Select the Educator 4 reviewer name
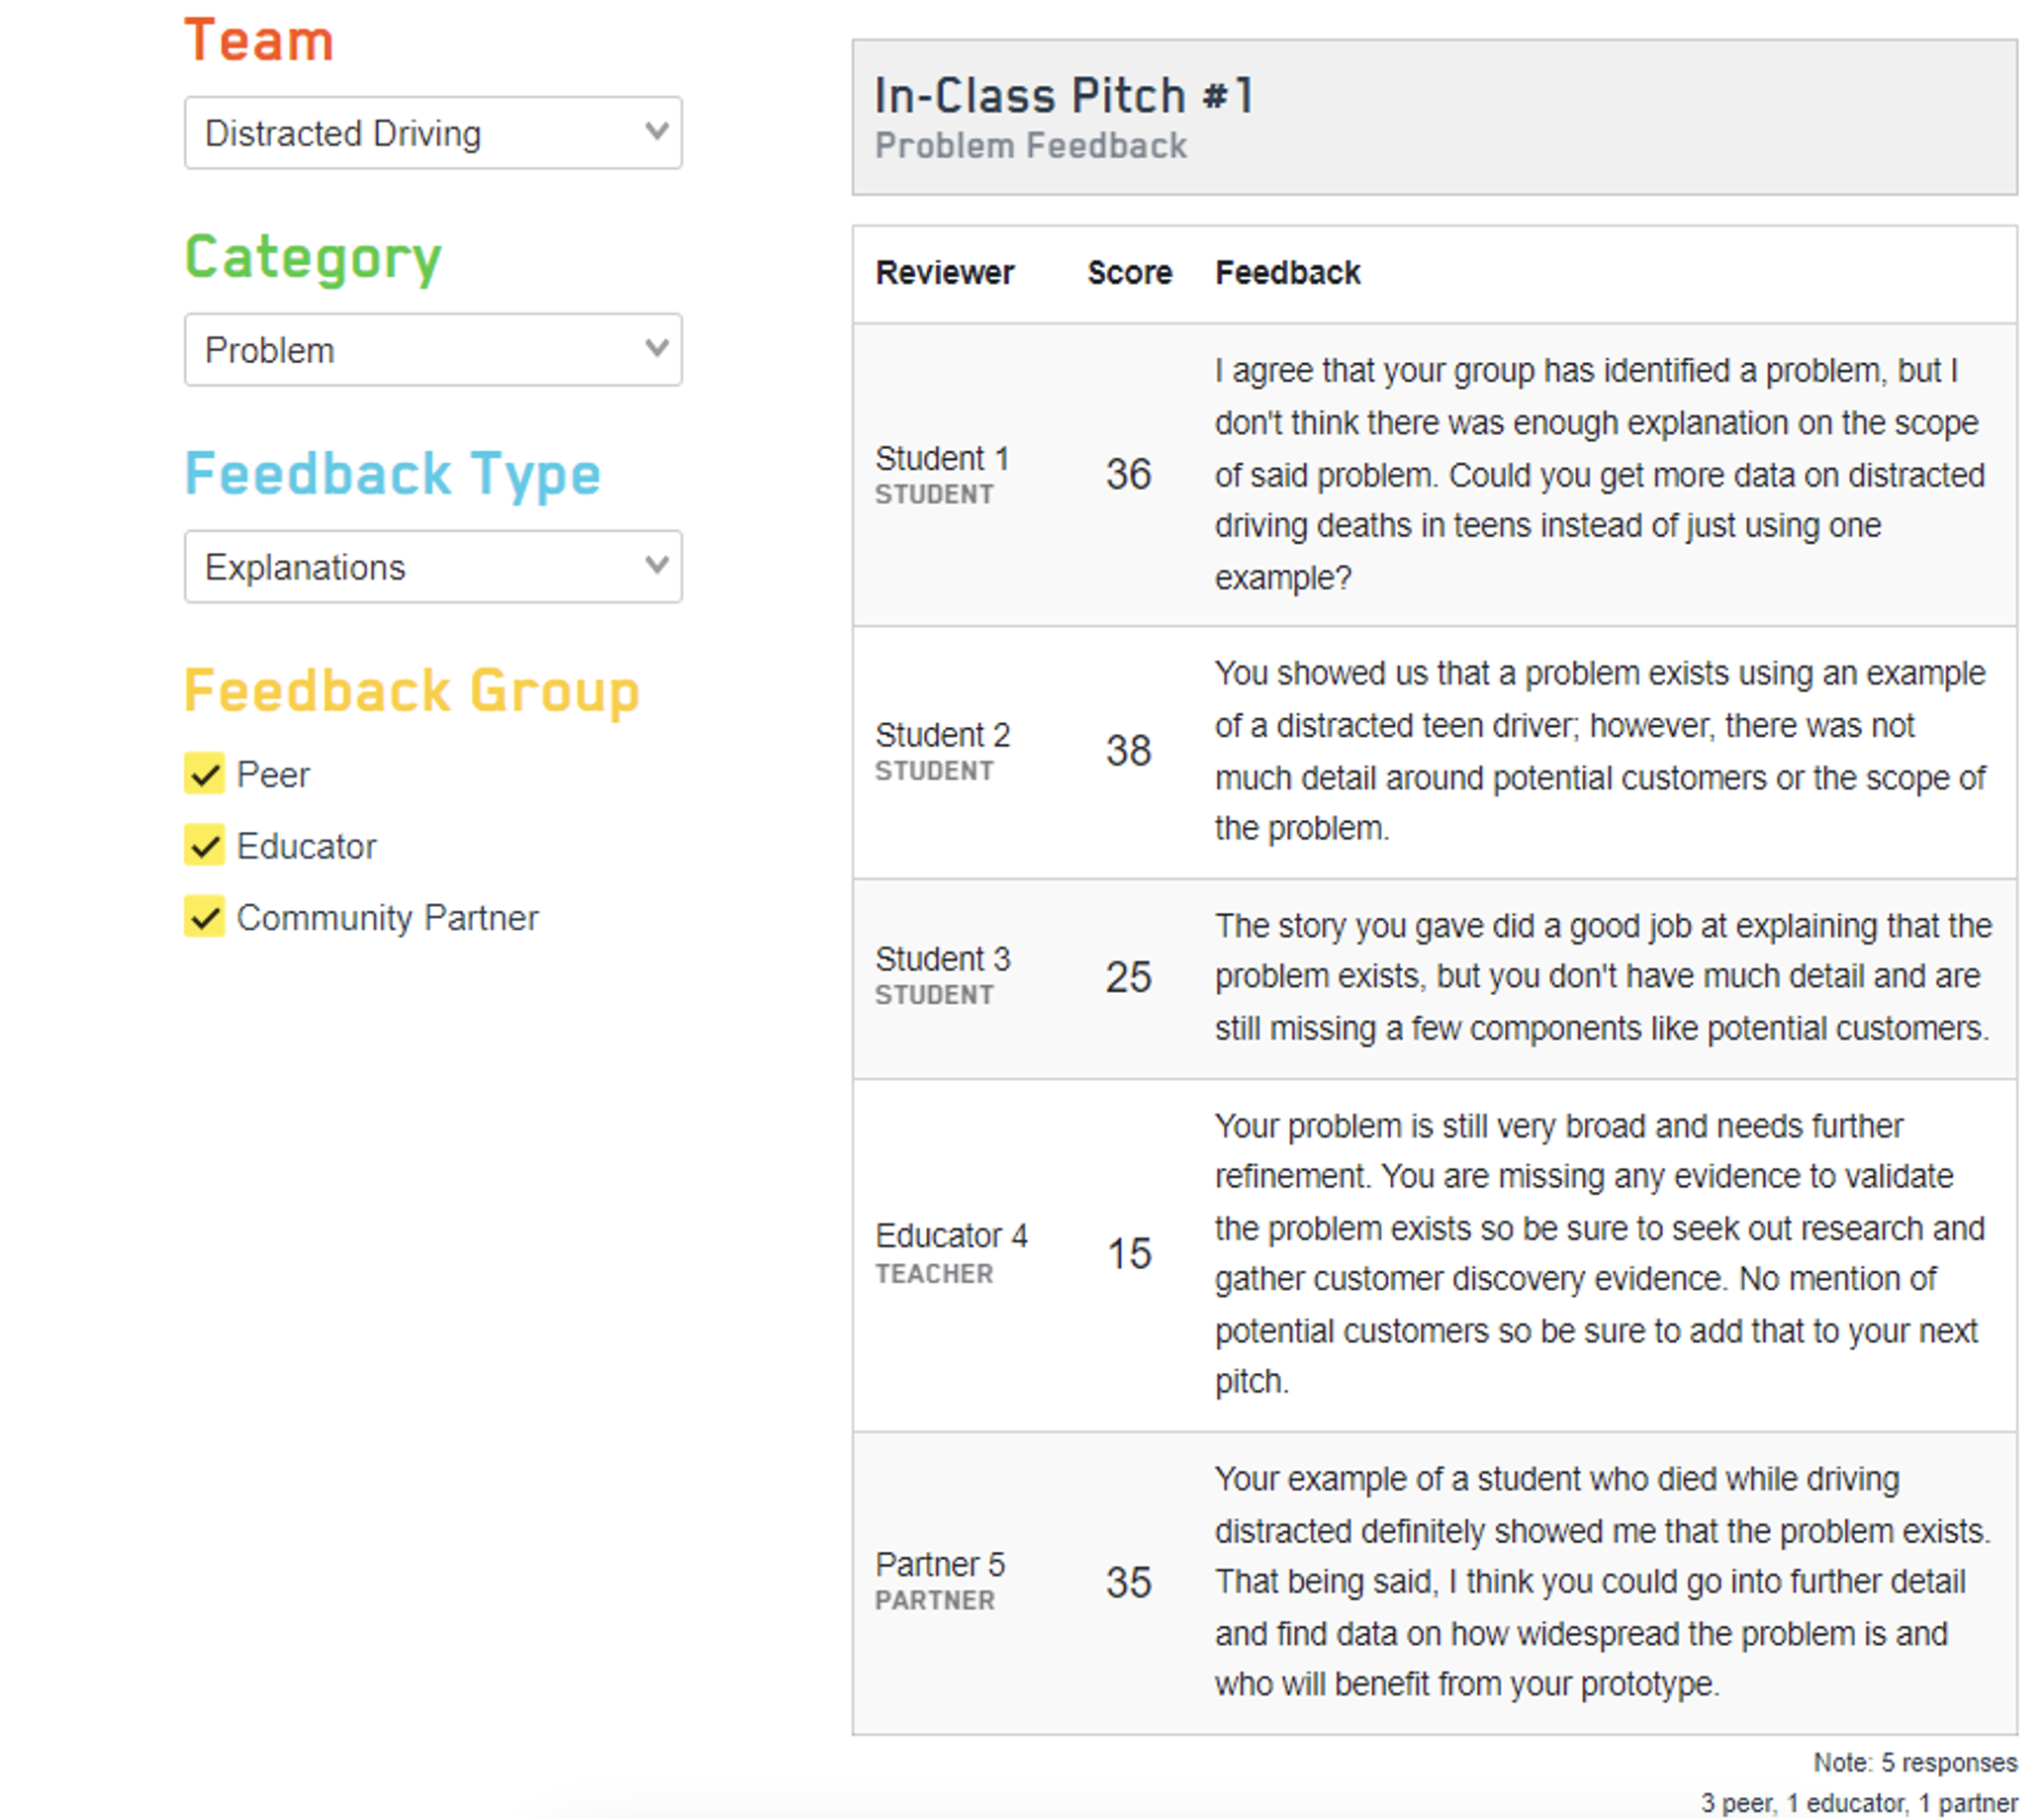2044x1818 pixels. (x=951, y=1236)
